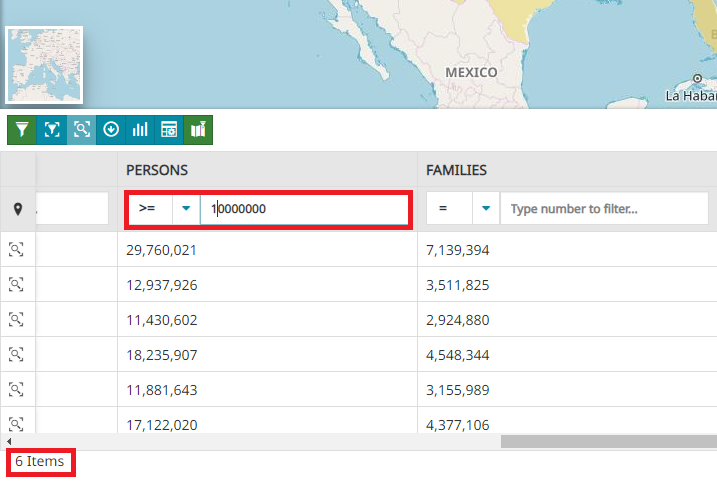Zoom to feature in row 11,881,643
This screenshot has height=482, width=717.
[x=17, y=389]
